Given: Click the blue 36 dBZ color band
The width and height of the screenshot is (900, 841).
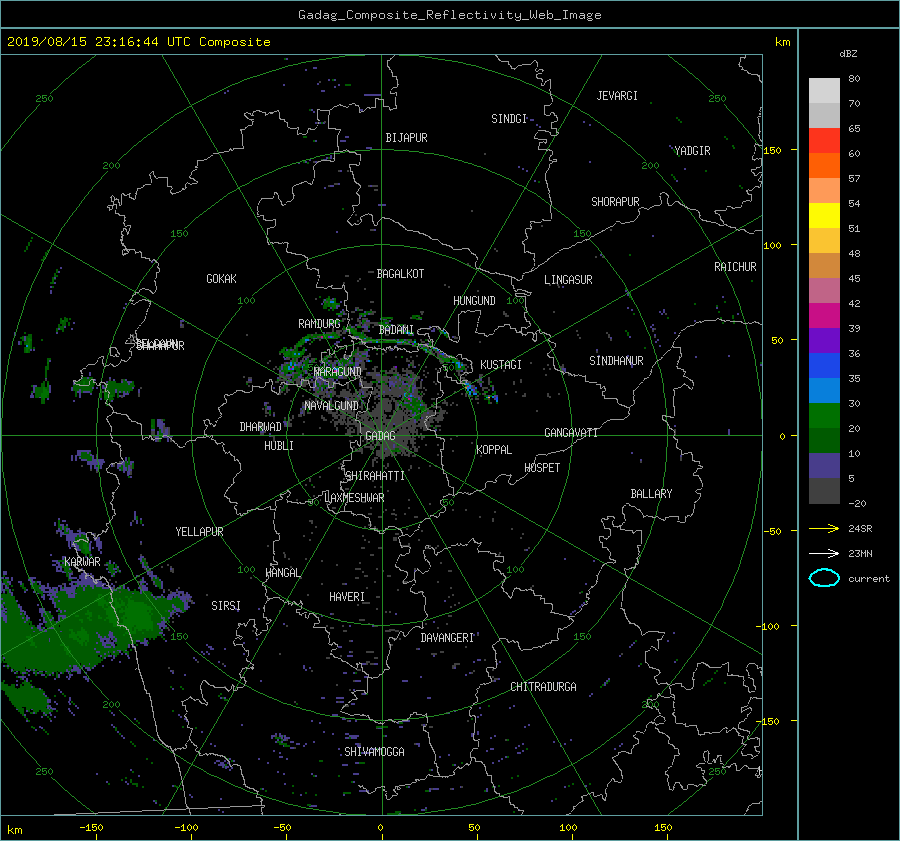Looking at the screenshot, I should coord(824,365).
